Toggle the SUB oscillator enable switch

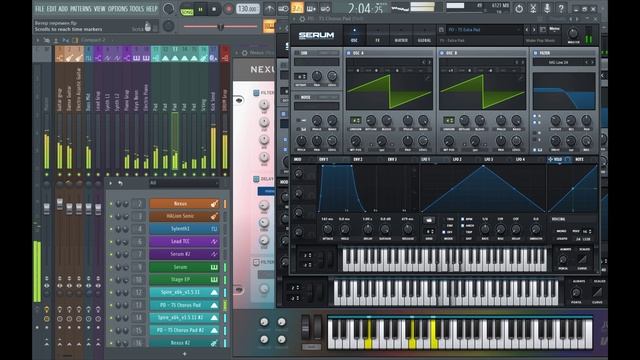(297, 53)
